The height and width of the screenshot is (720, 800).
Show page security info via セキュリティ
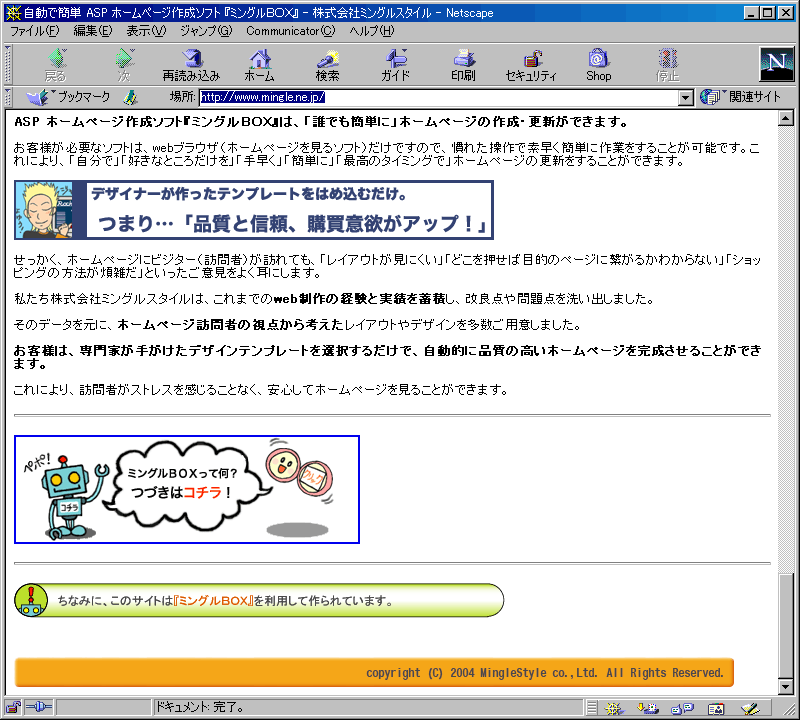tap(531, 65)
